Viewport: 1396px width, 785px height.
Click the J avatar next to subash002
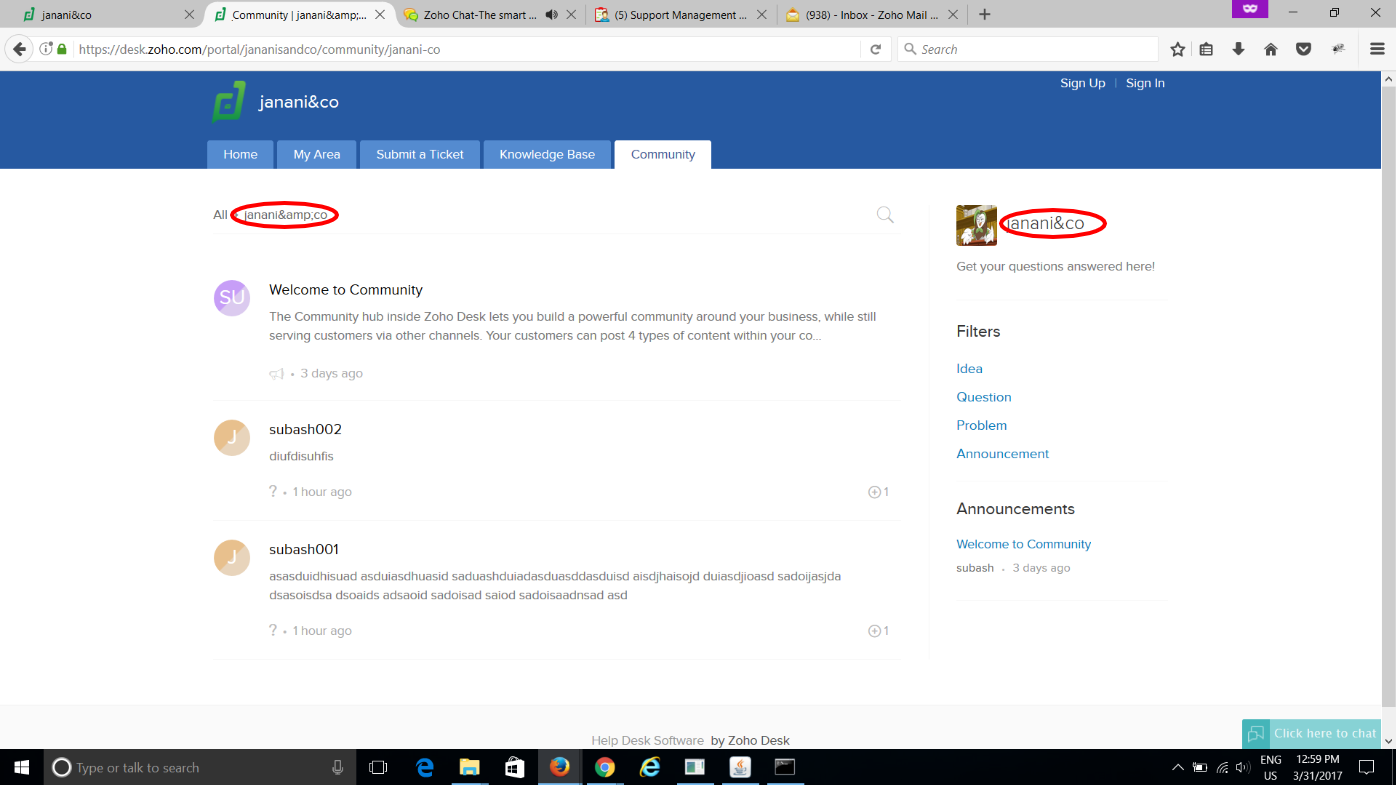click(232, 438)
